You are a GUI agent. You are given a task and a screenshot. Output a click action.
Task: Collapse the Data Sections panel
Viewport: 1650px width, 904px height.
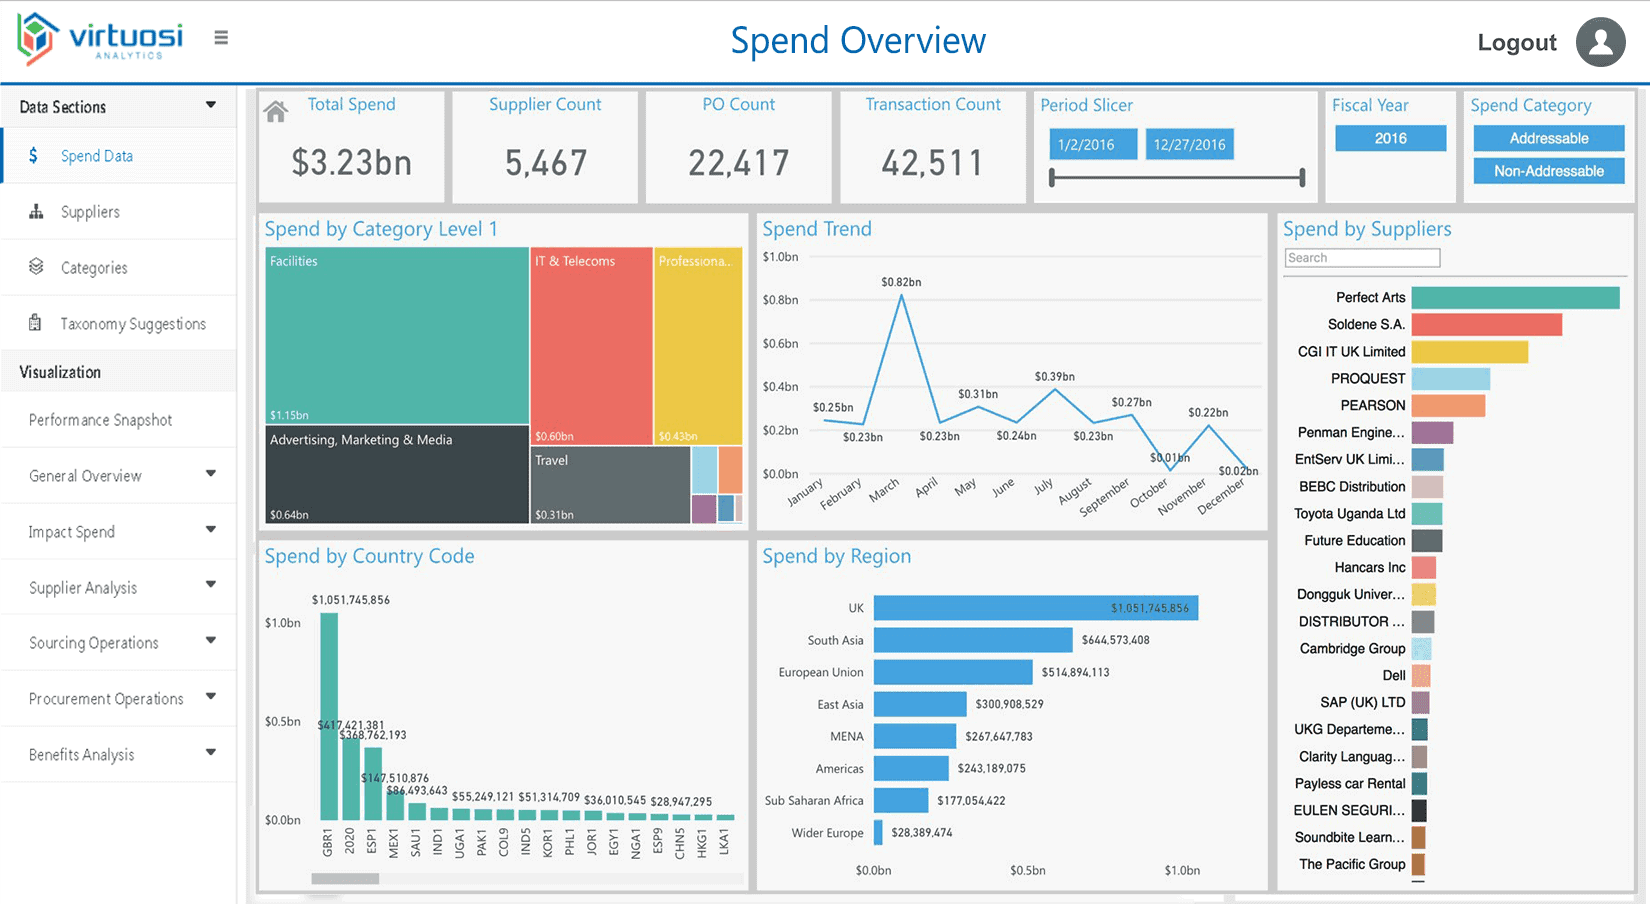click(x=211, y=105)
